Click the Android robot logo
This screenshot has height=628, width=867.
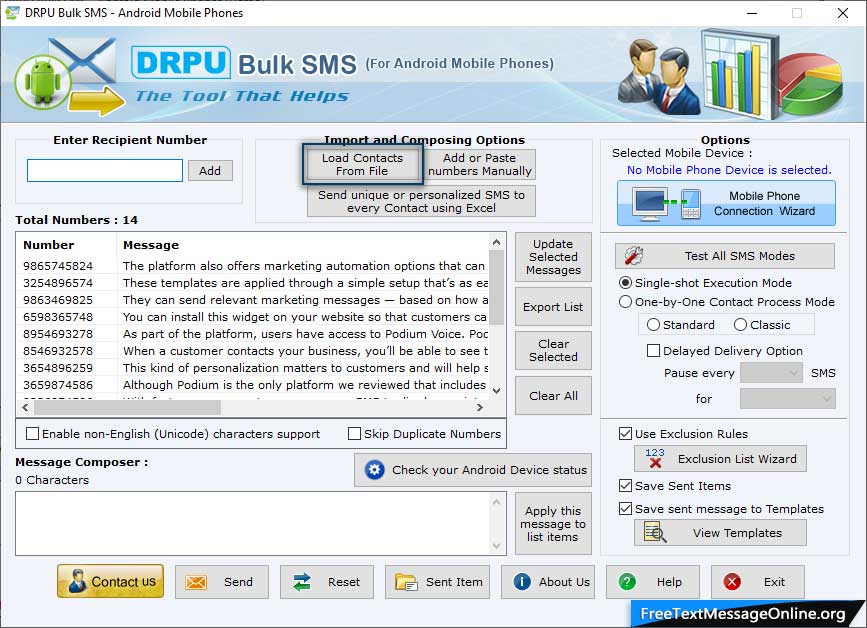coord(43,82)
